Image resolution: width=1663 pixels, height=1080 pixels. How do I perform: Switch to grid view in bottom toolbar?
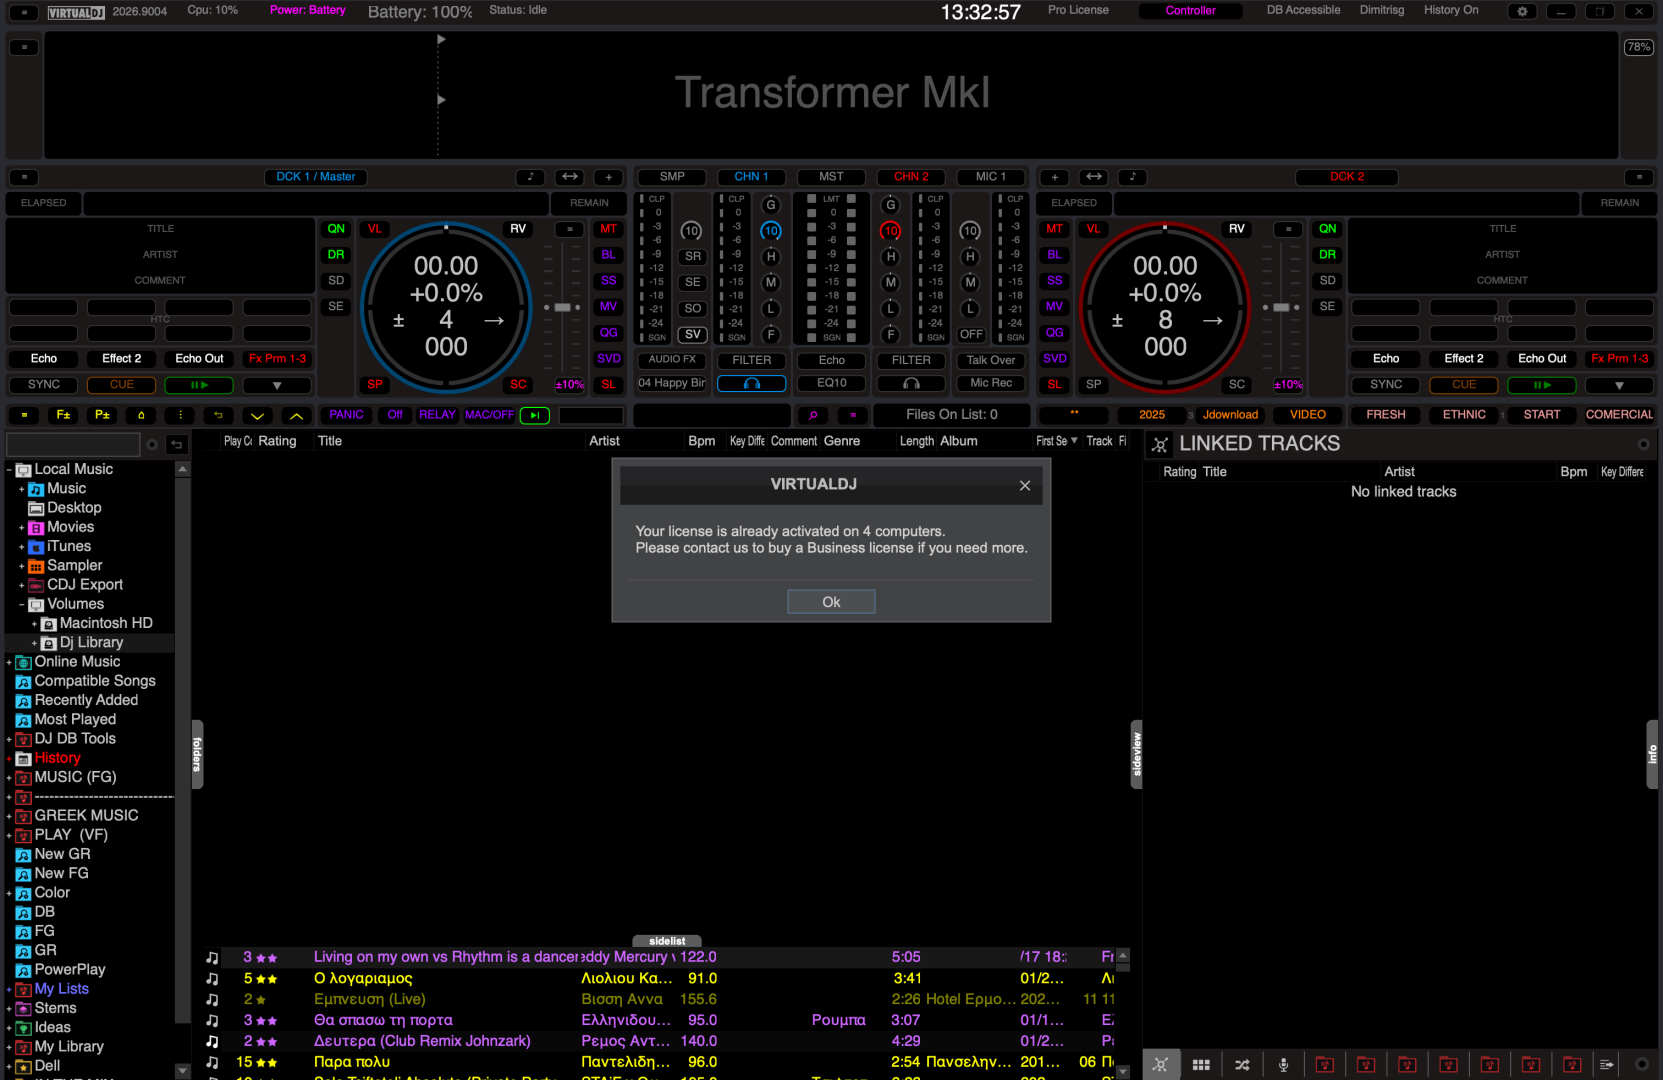click(1201, 1065)
